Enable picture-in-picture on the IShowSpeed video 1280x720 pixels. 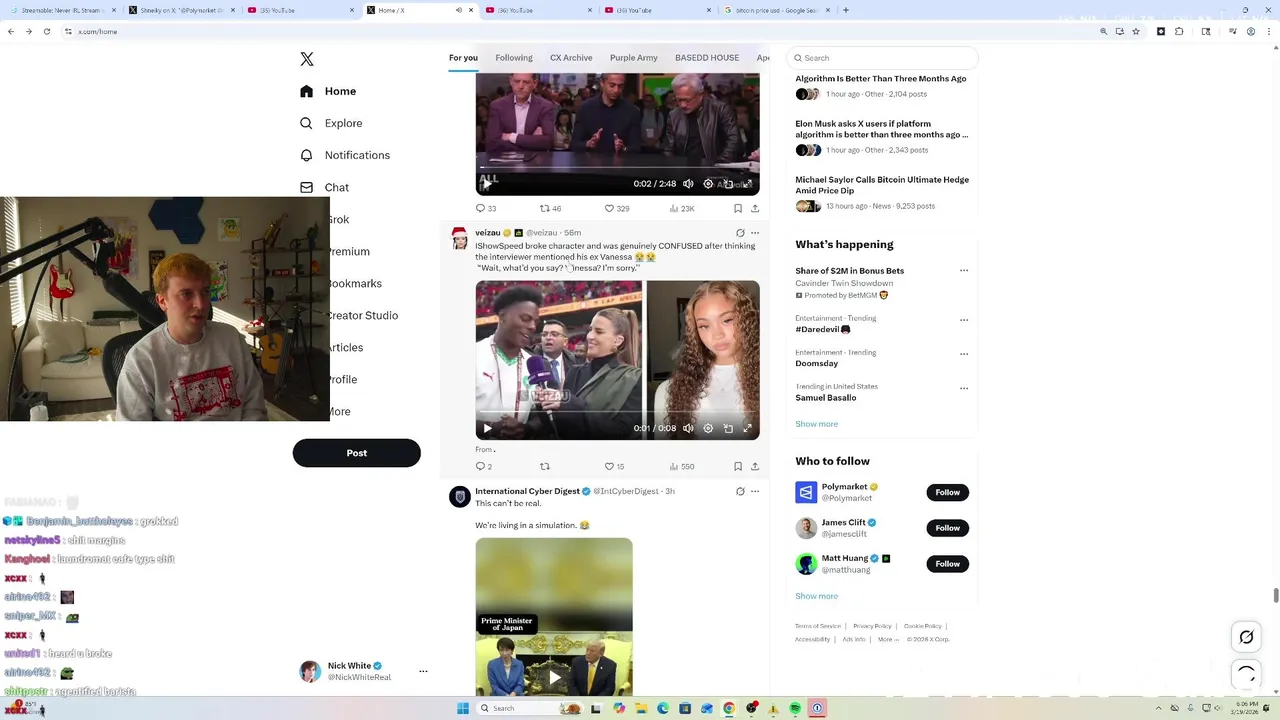coord(728,428)
